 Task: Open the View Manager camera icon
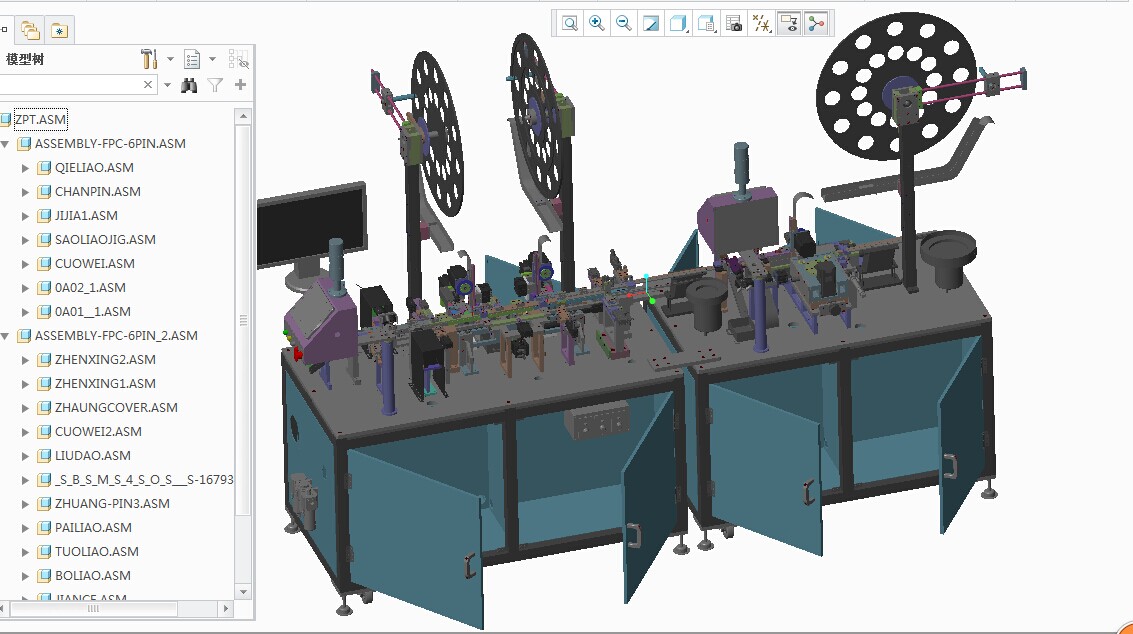click(x=732, y=22)
